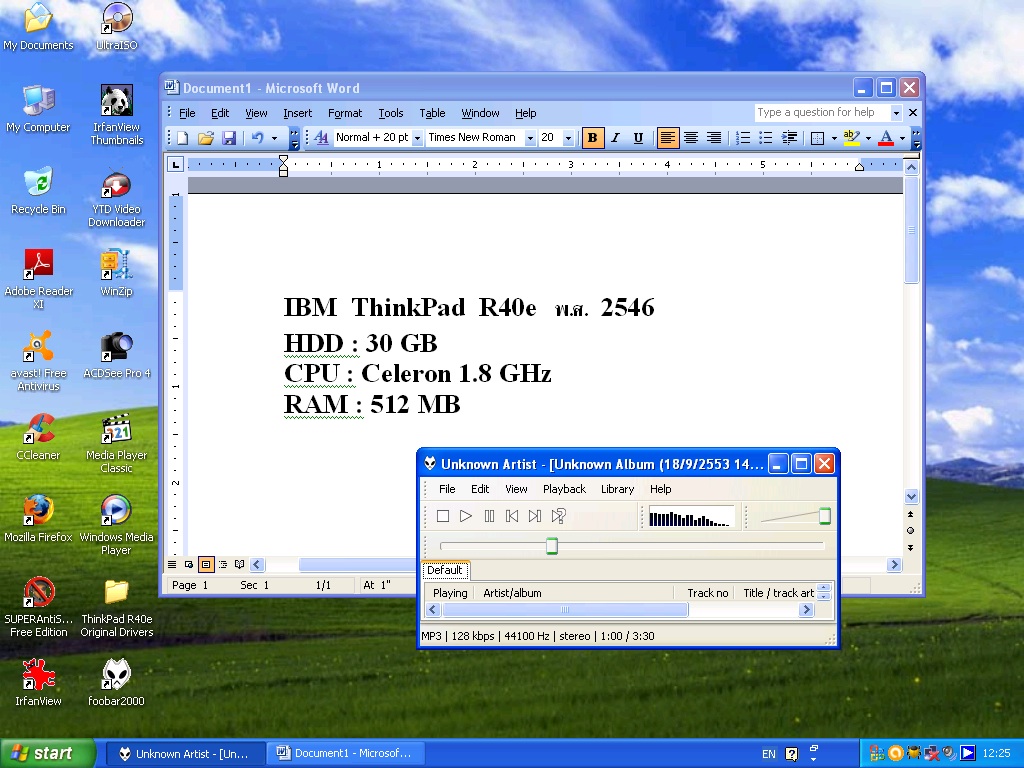
Task: Apply bulleted list formatting
Action: click(x=766, y=138)
